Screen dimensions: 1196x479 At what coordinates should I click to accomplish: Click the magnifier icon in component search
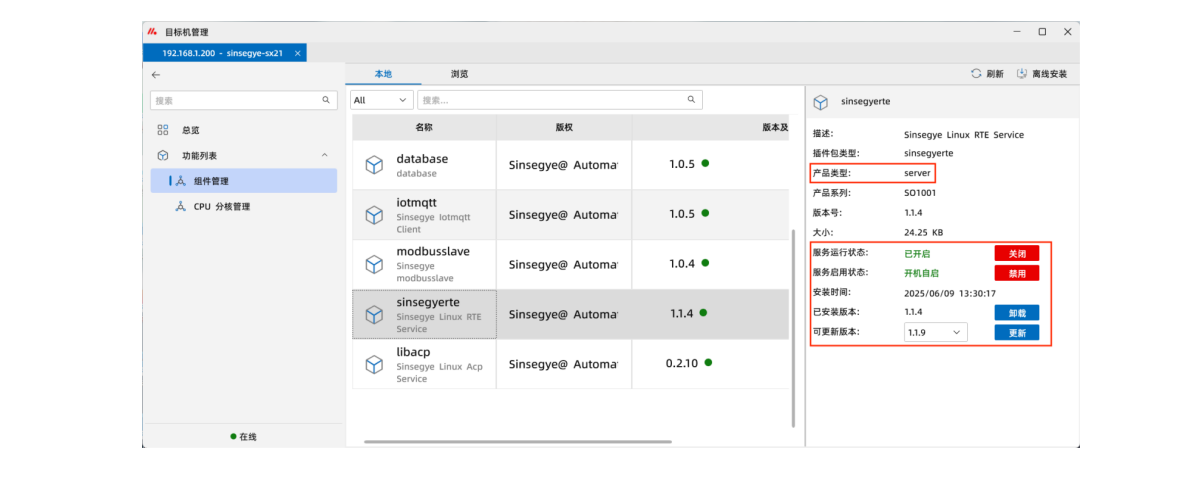point(691,100)
